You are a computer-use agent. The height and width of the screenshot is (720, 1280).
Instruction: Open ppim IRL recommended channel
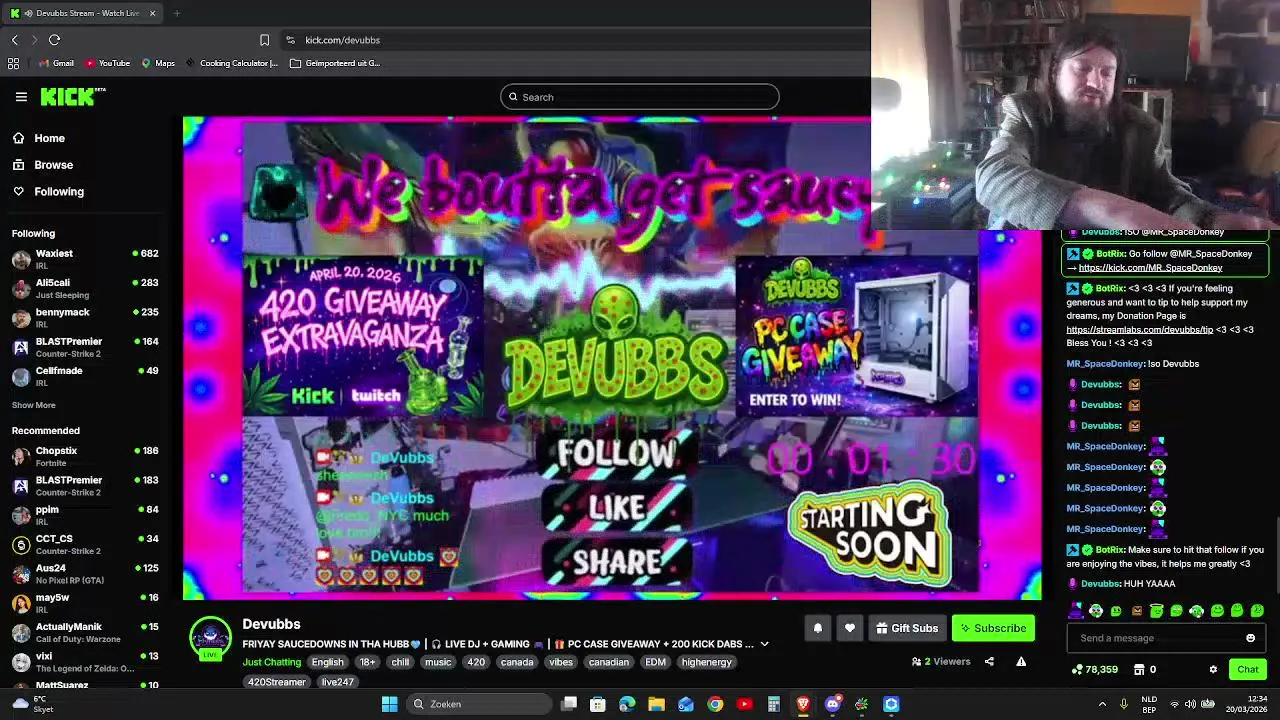[86, 515]
